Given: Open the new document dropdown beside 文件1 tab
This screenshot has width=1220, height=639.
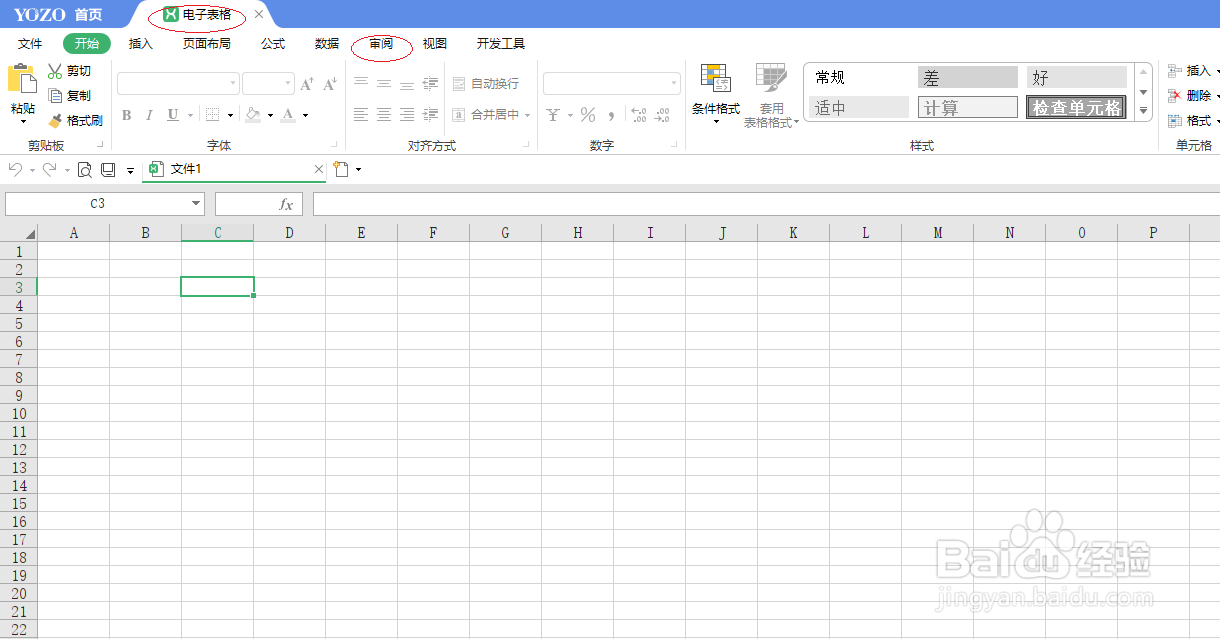Looking at the screenshot, I should pyautogui.click(x=358, y=170).
